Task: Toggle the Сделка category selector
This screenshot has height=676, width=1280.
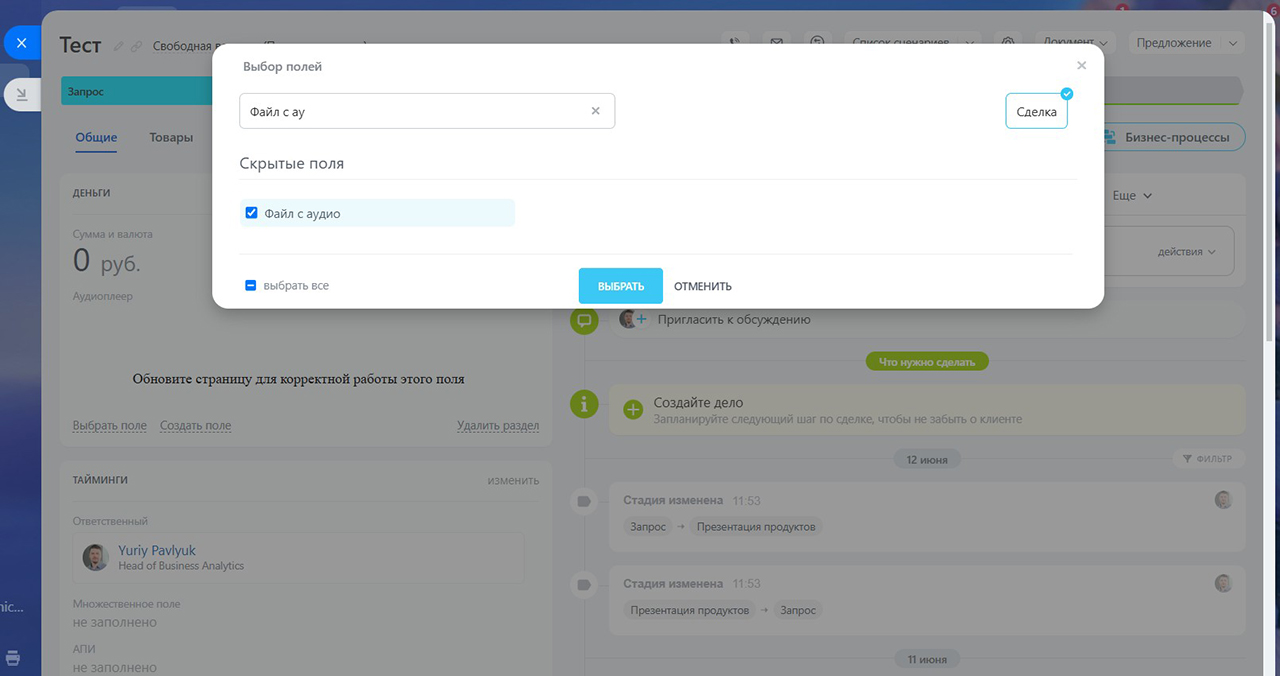Action: [x=1037, y=112]
